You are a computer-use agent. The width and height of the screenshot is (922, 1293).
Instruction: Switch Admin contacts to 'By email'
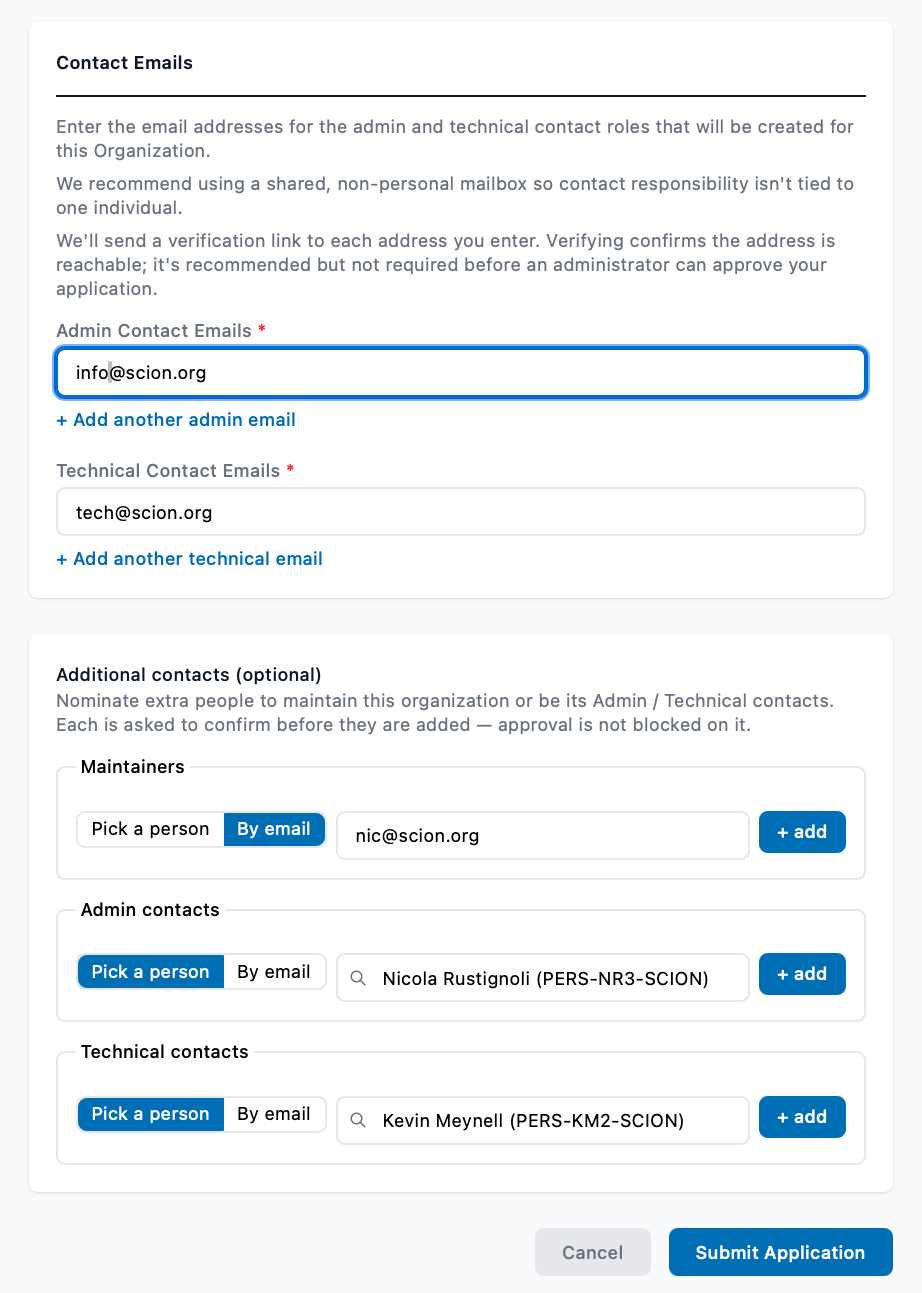click(274, 972)
